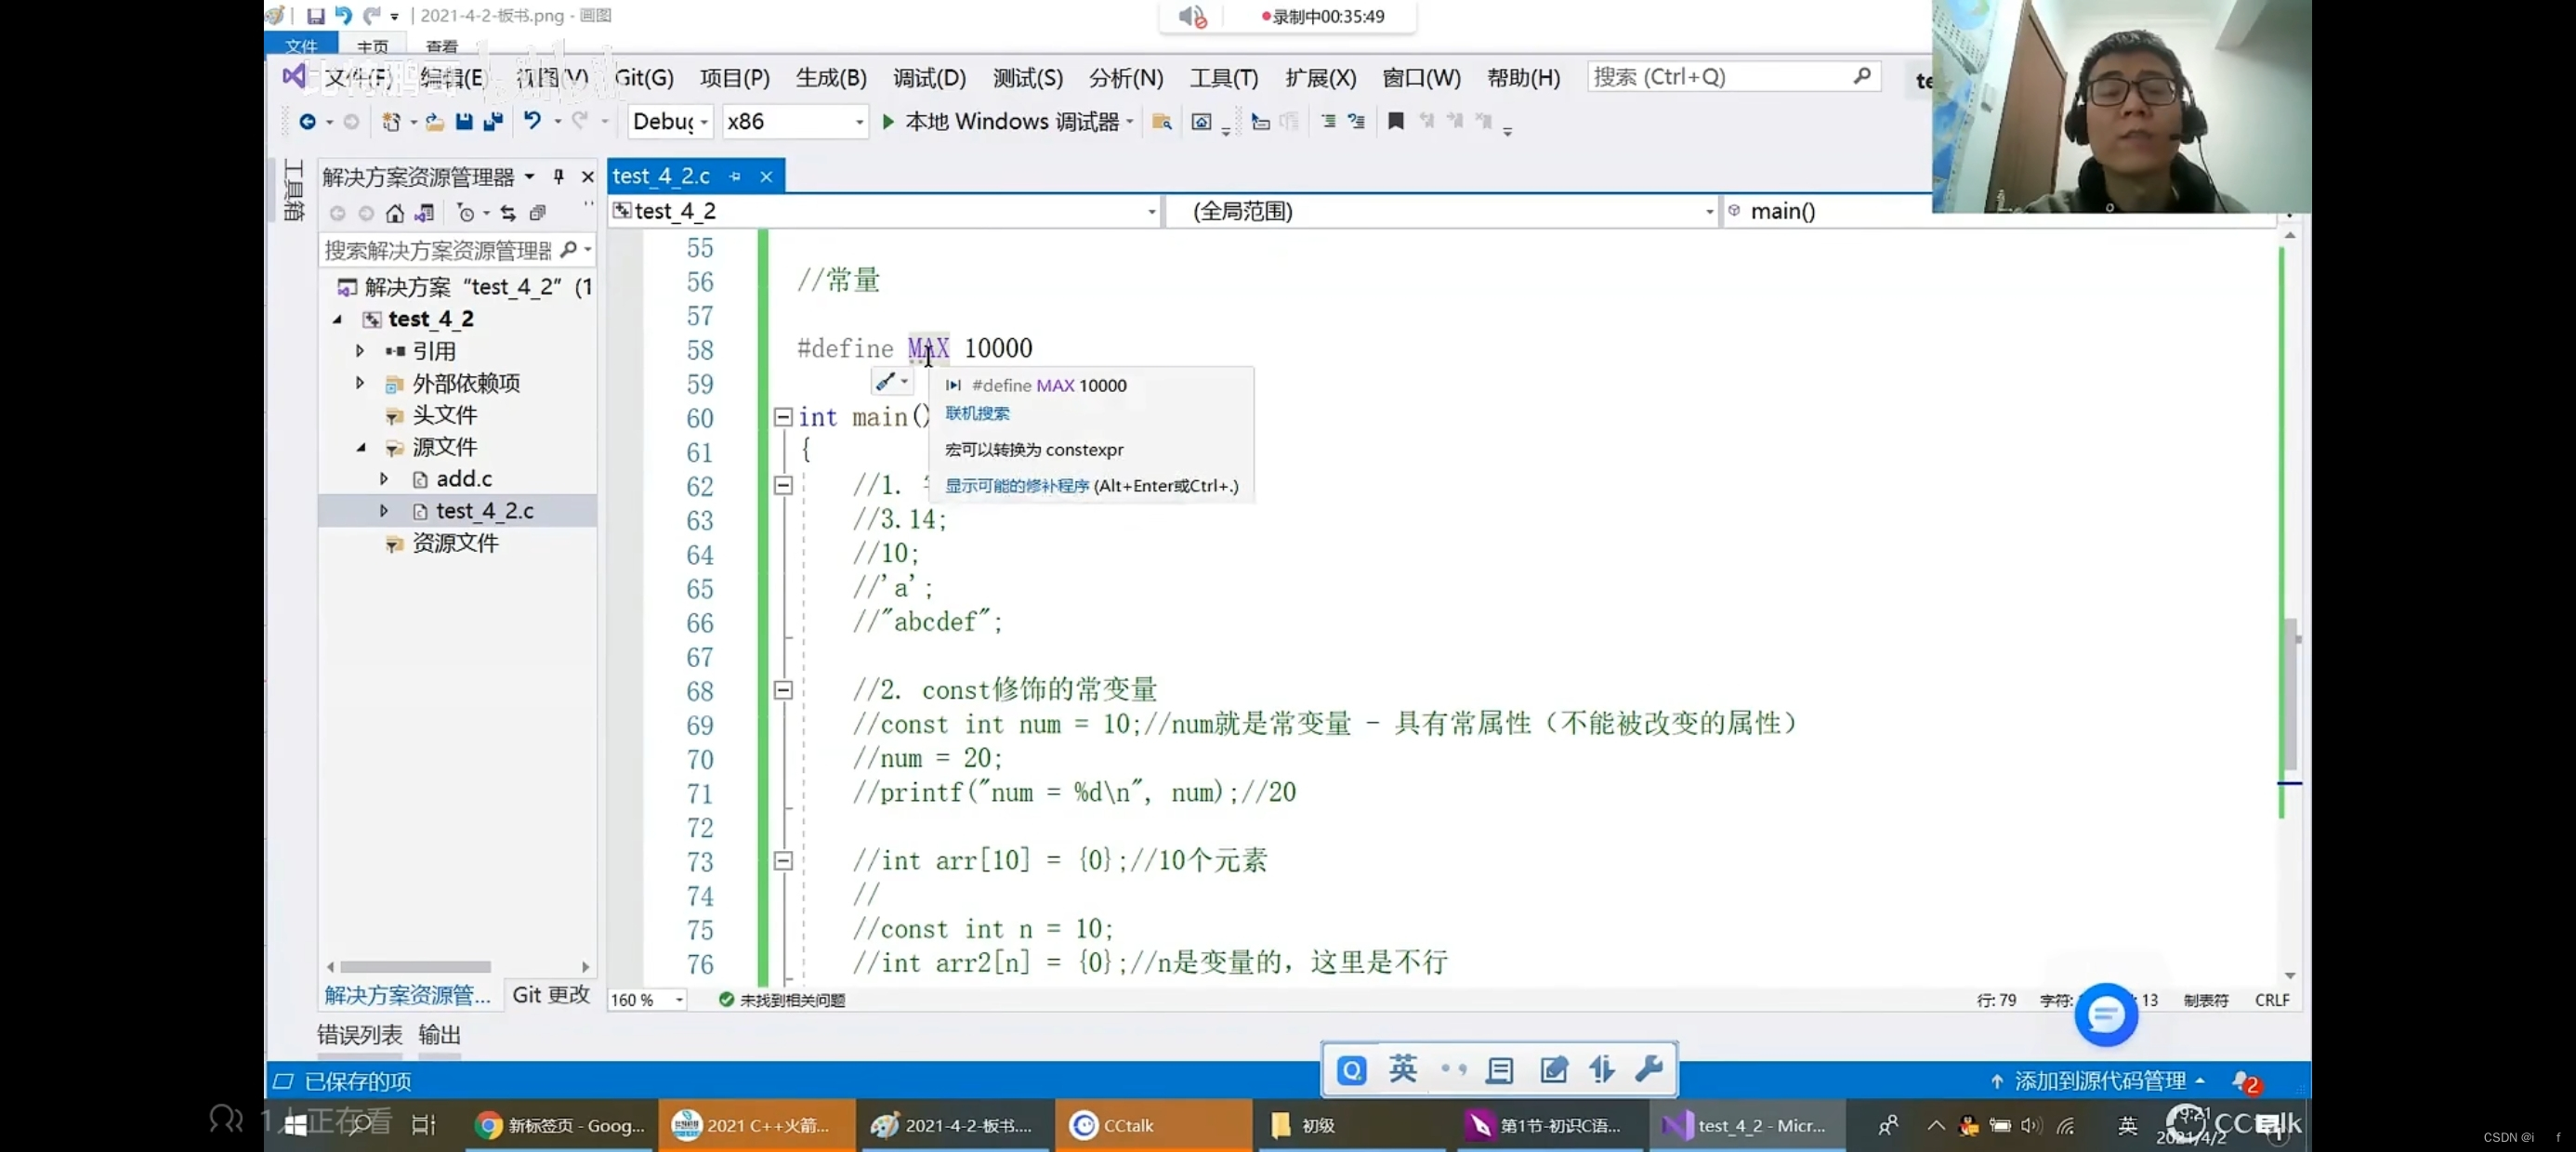Click the Undo action icon
This screenshot has width=2576, height=1152.
(x=529, y=120)
